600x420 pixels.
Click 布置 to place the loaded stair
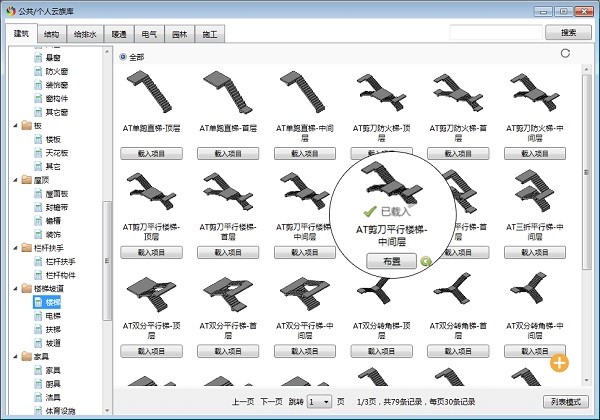pos(390,260)
